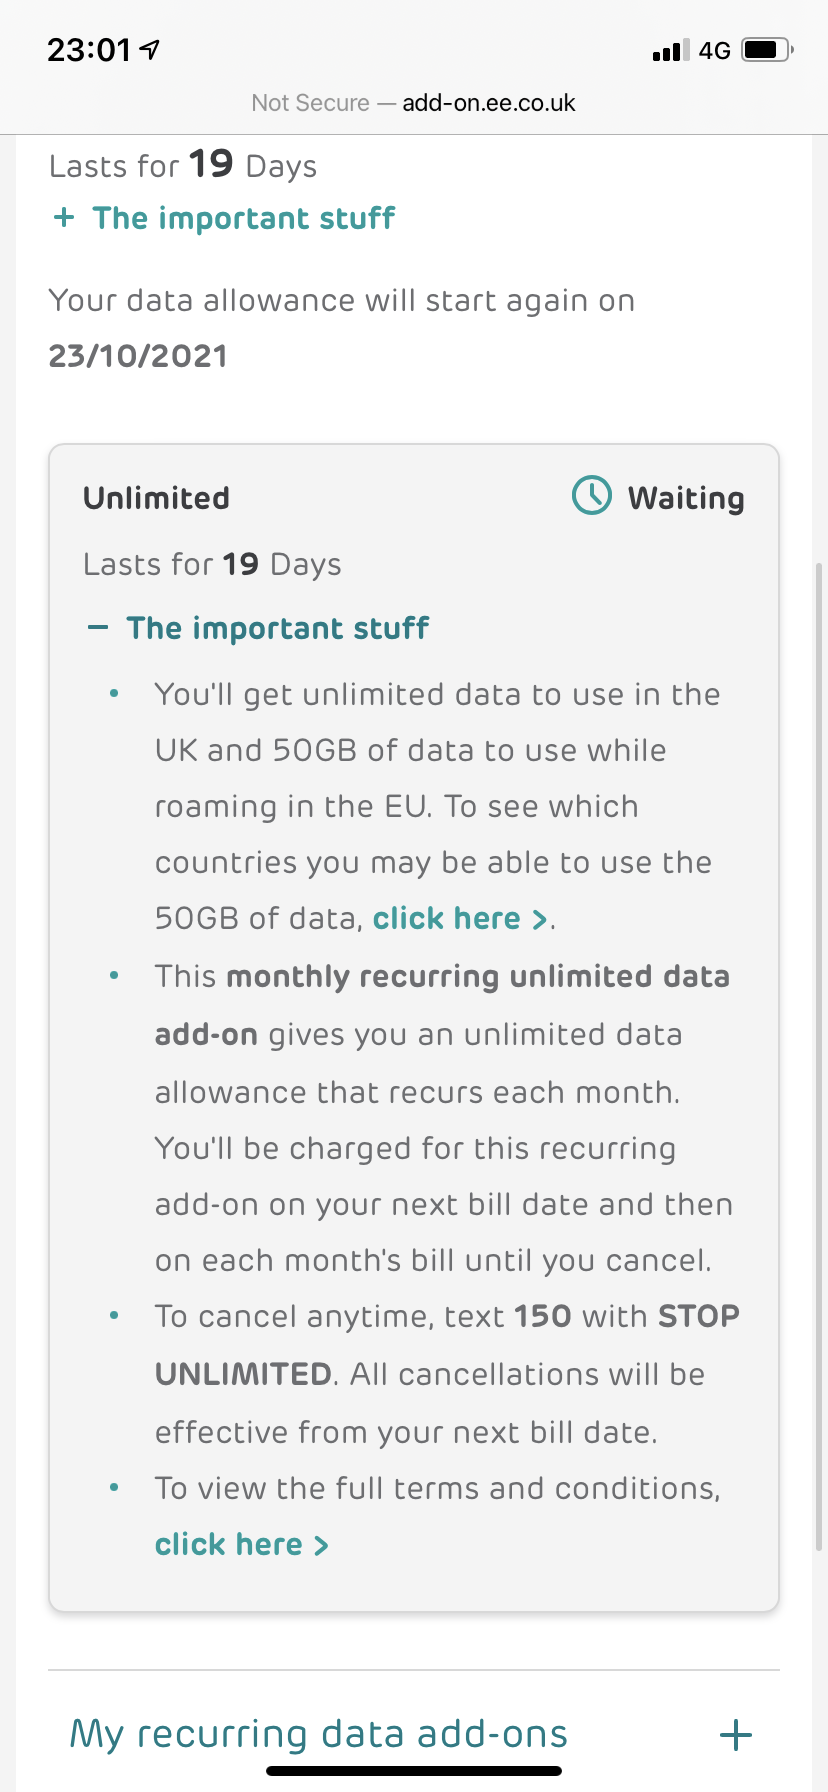
Task: Tap the home indicator bar at bottom
Action: [414, 1771]
